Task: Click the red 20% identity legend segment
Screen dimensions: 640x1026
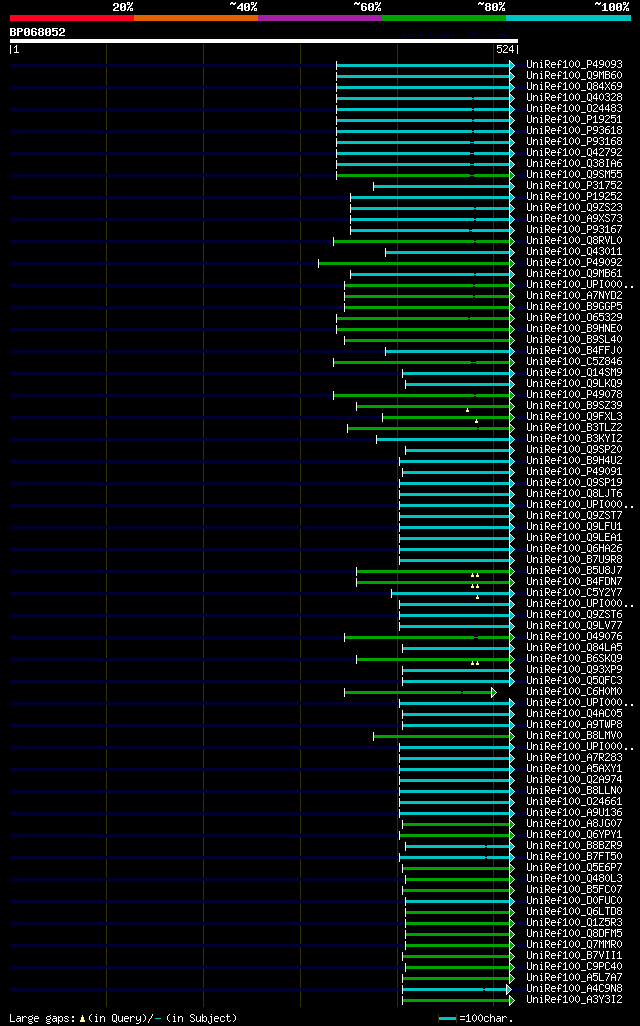Action: point(72,18)
